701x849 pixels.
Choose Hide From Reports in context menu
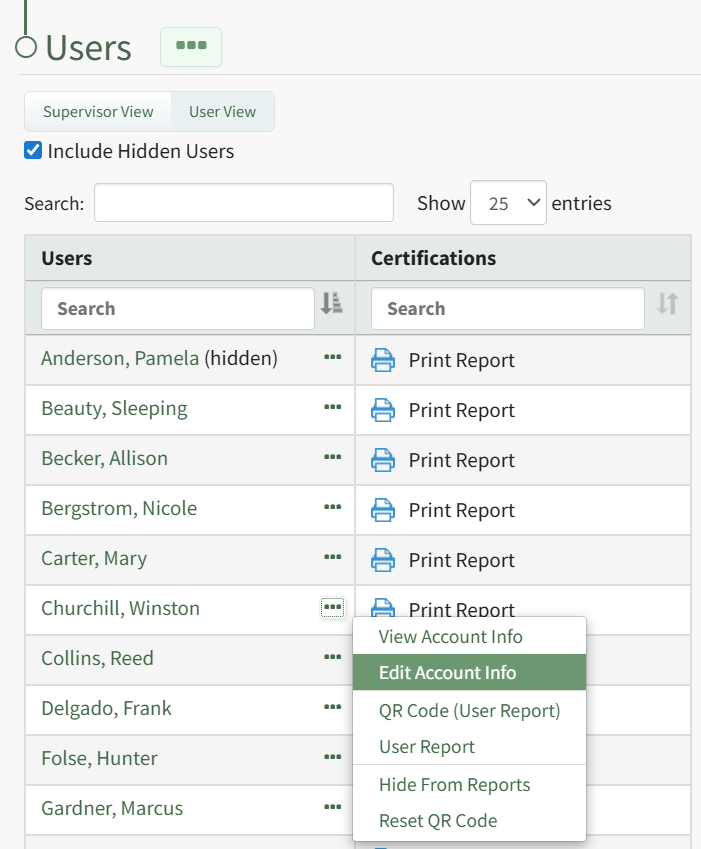point(454,785)
